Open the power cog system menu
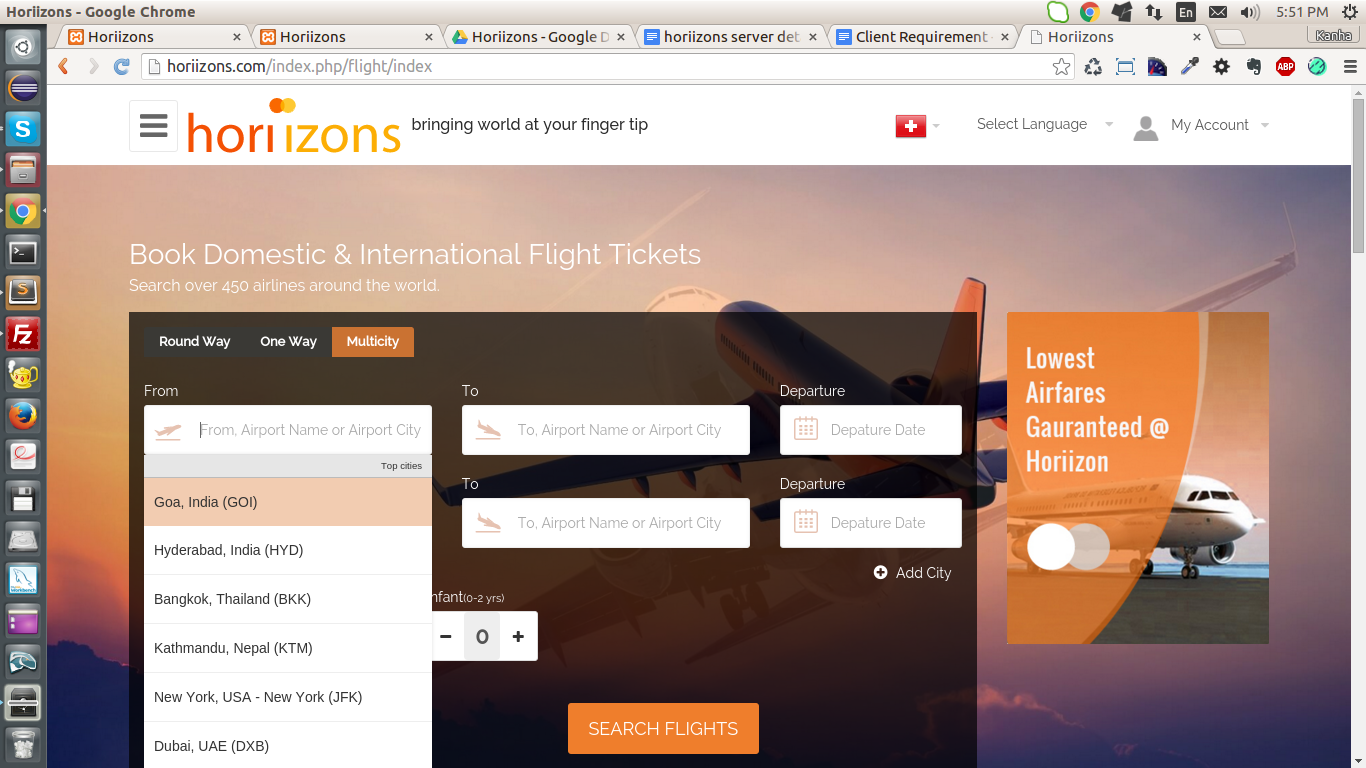The image size is (1366, 768). click(x=1349, y=12)
